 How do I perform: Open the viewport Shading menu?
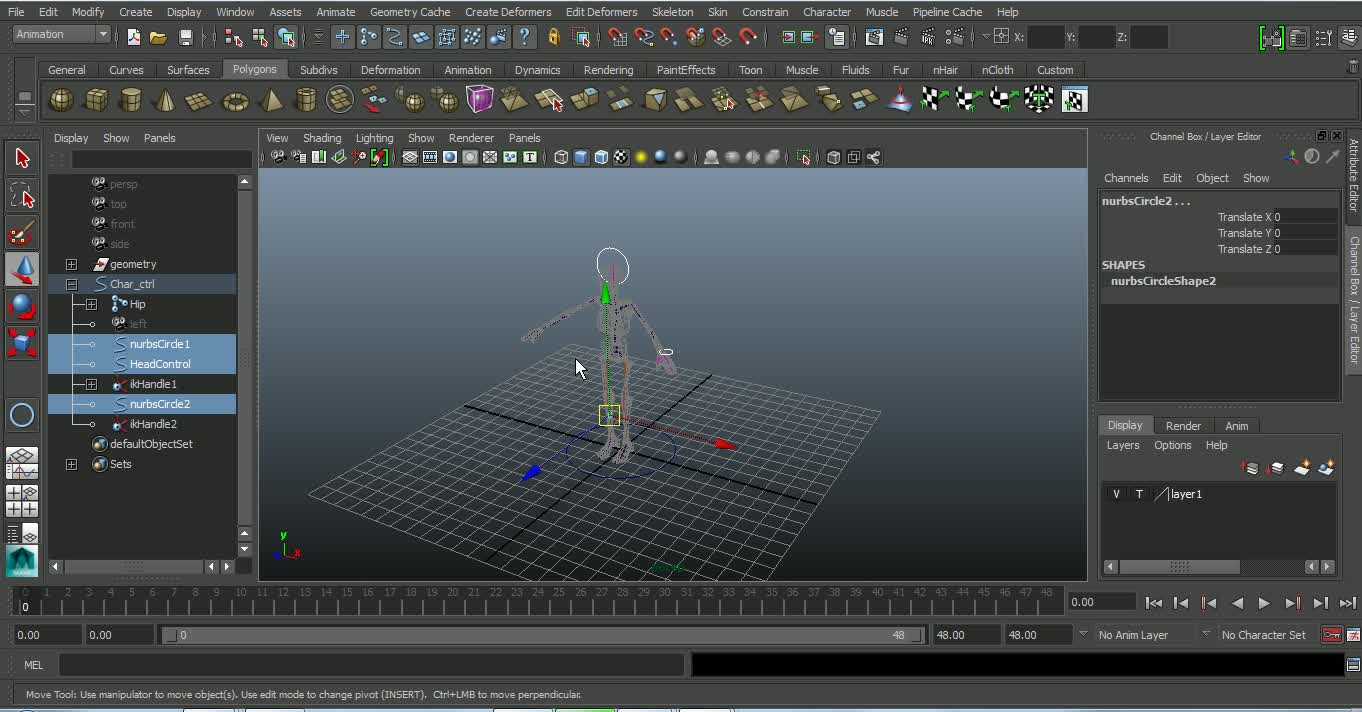pyautogui.click(x=322, y=138)
